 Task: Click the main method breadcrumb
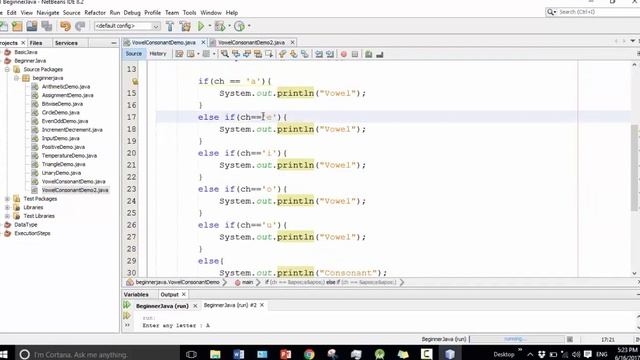pyautogui.click(x=247, y=282)
